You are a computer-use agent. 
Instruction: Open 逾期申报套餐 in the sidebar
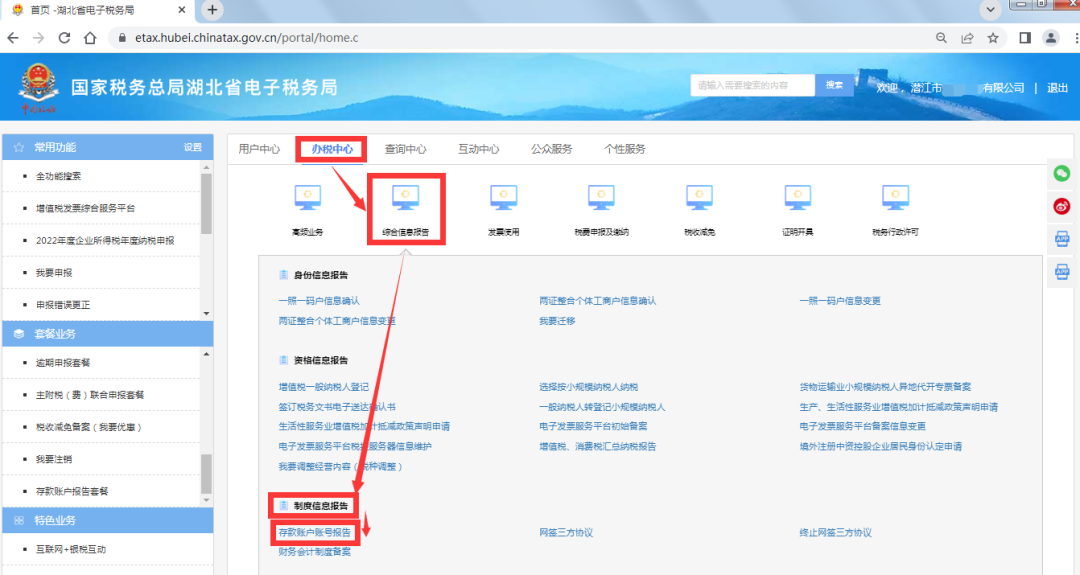pyautogui.click(x=63, y=363)
